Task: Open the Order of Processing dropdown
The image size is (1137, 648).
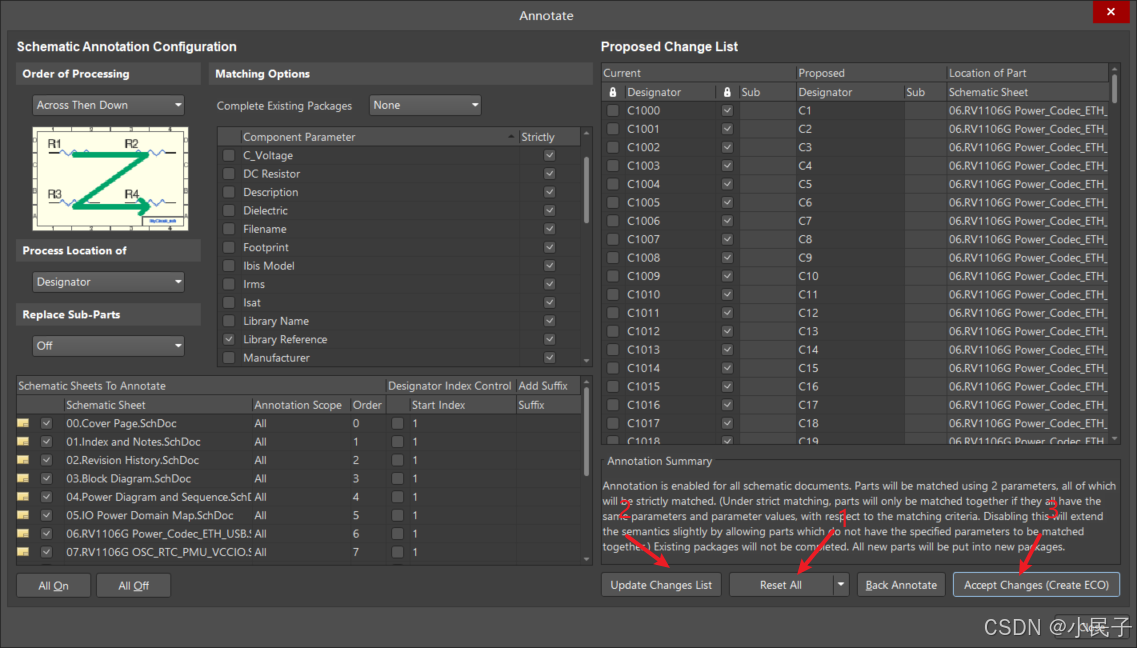Action: 108,105
